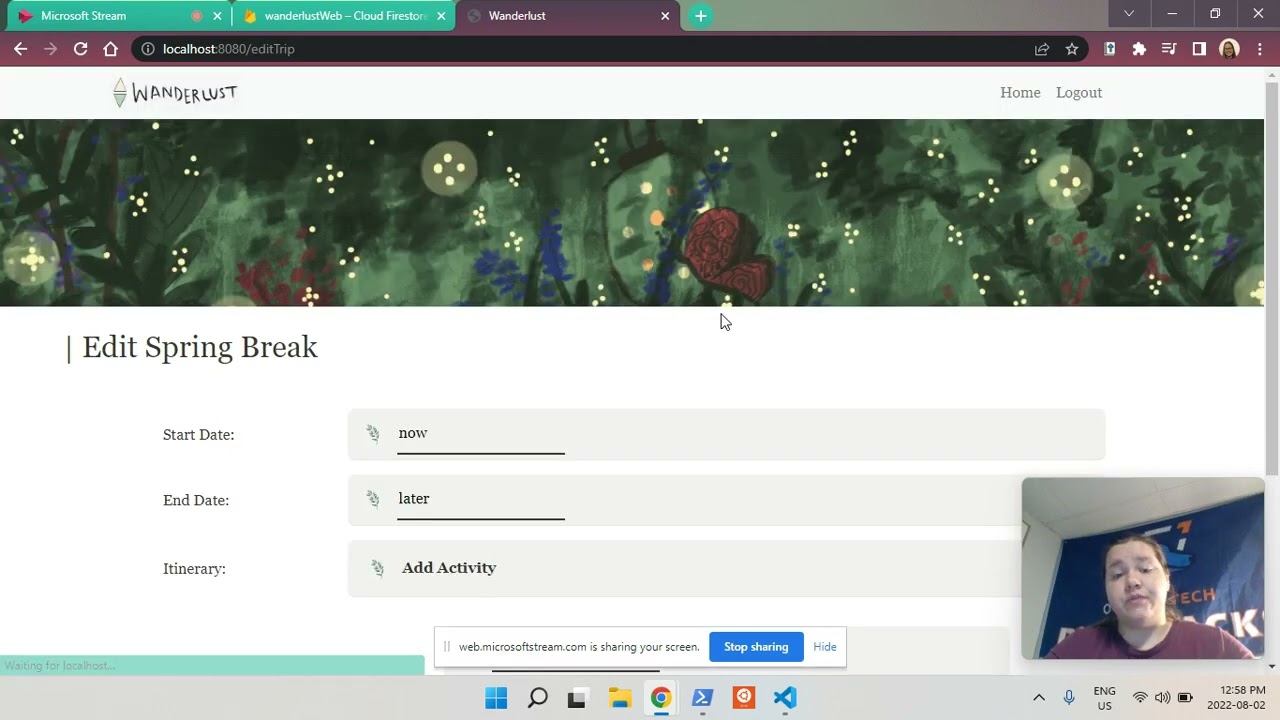Click the browser forward arrow

[50, 49]
